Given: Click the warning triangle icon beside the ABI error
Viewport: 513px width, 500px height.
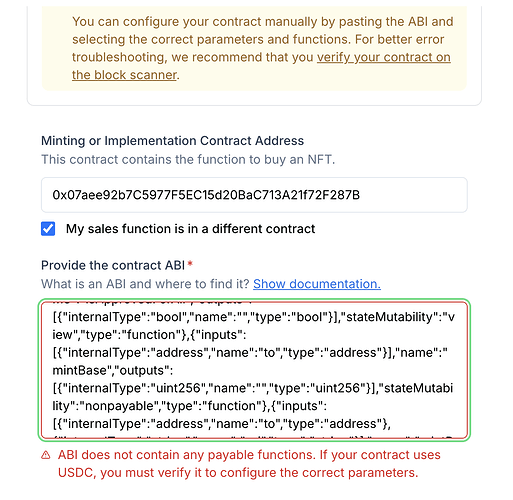Looking at the screenshot, I should click(46, 455).
